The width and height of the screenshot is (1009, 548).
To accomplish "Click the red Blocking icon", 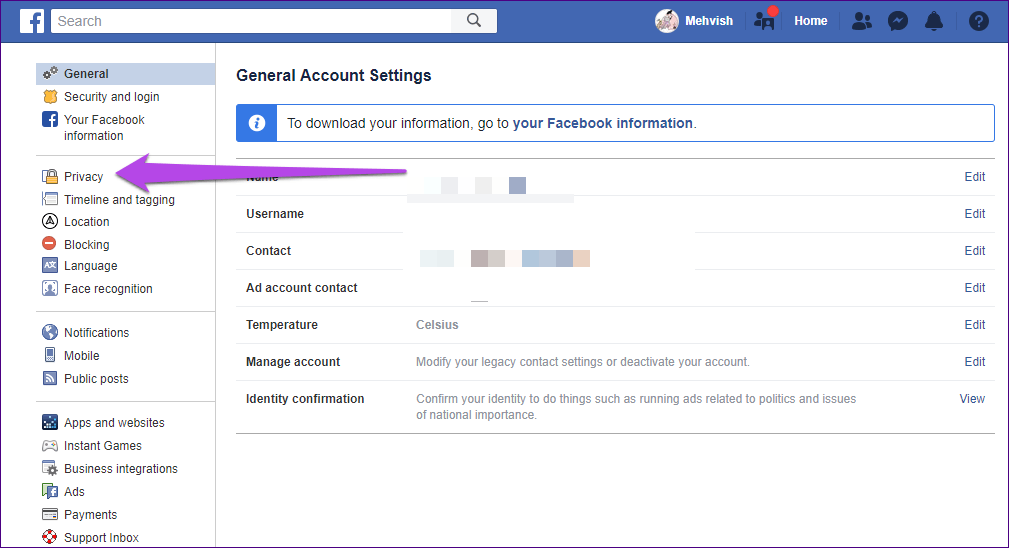I will (50, 243).
